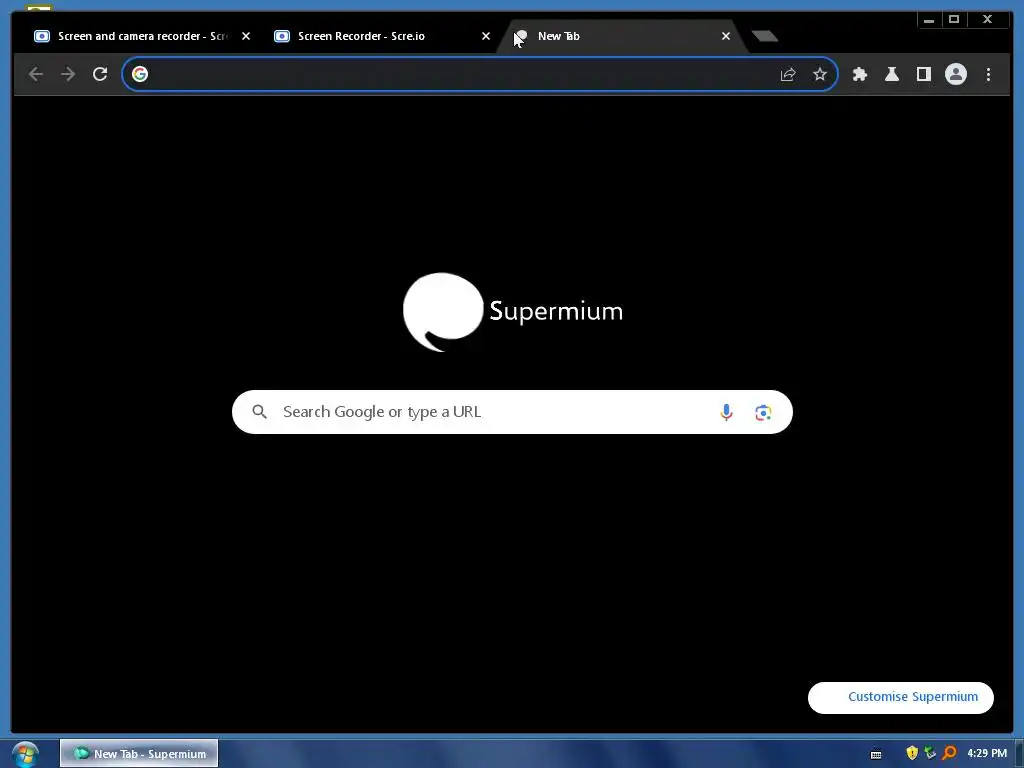Maximize the Supermium window
Viewport: 1024px width, 768px height.
[x=954, y=20]
